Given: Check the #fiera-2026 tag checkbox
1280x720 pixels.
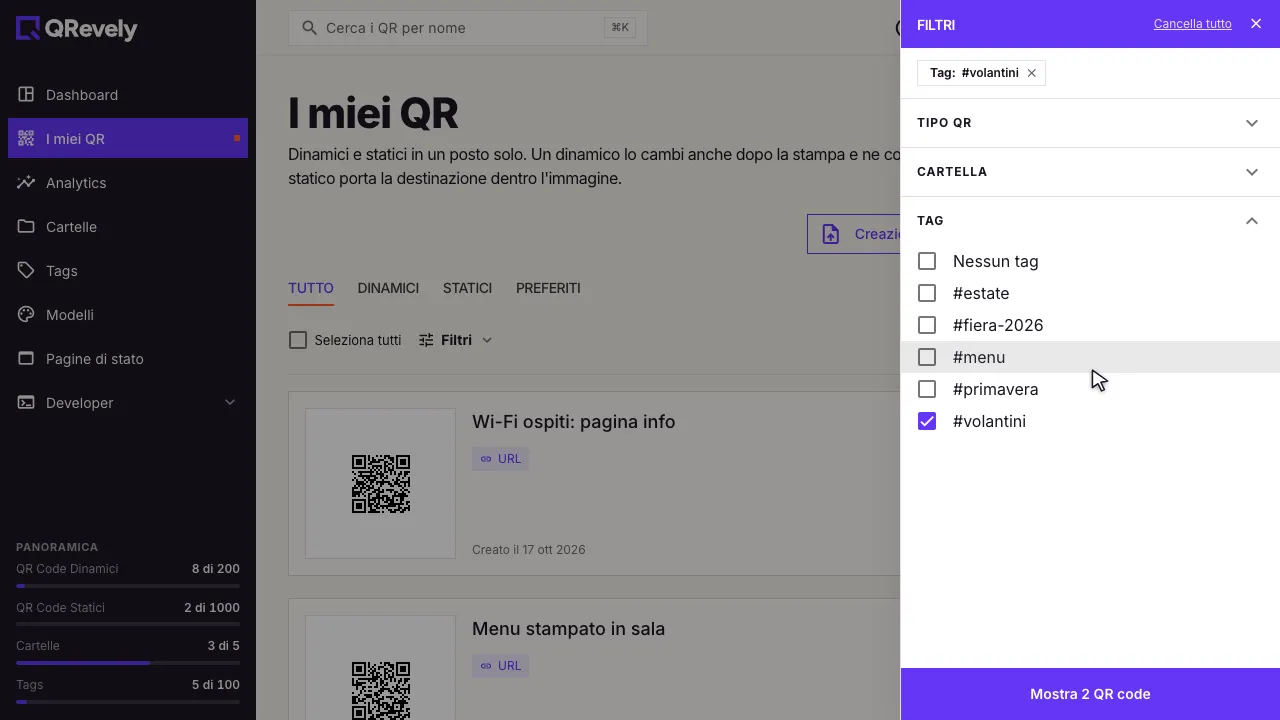Looking at the screenshot, I should [x=927, y=325].
